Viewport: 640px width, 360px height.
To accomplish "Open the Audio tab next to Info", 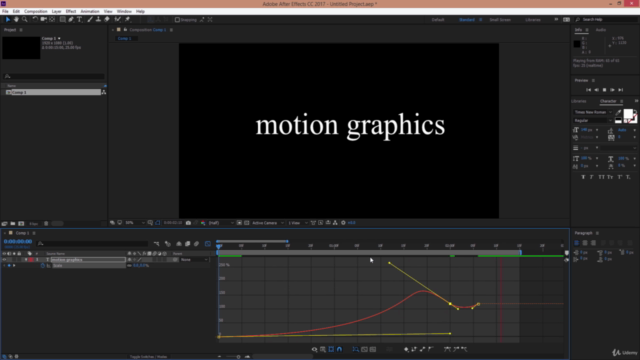I will (x=600, y=30).
